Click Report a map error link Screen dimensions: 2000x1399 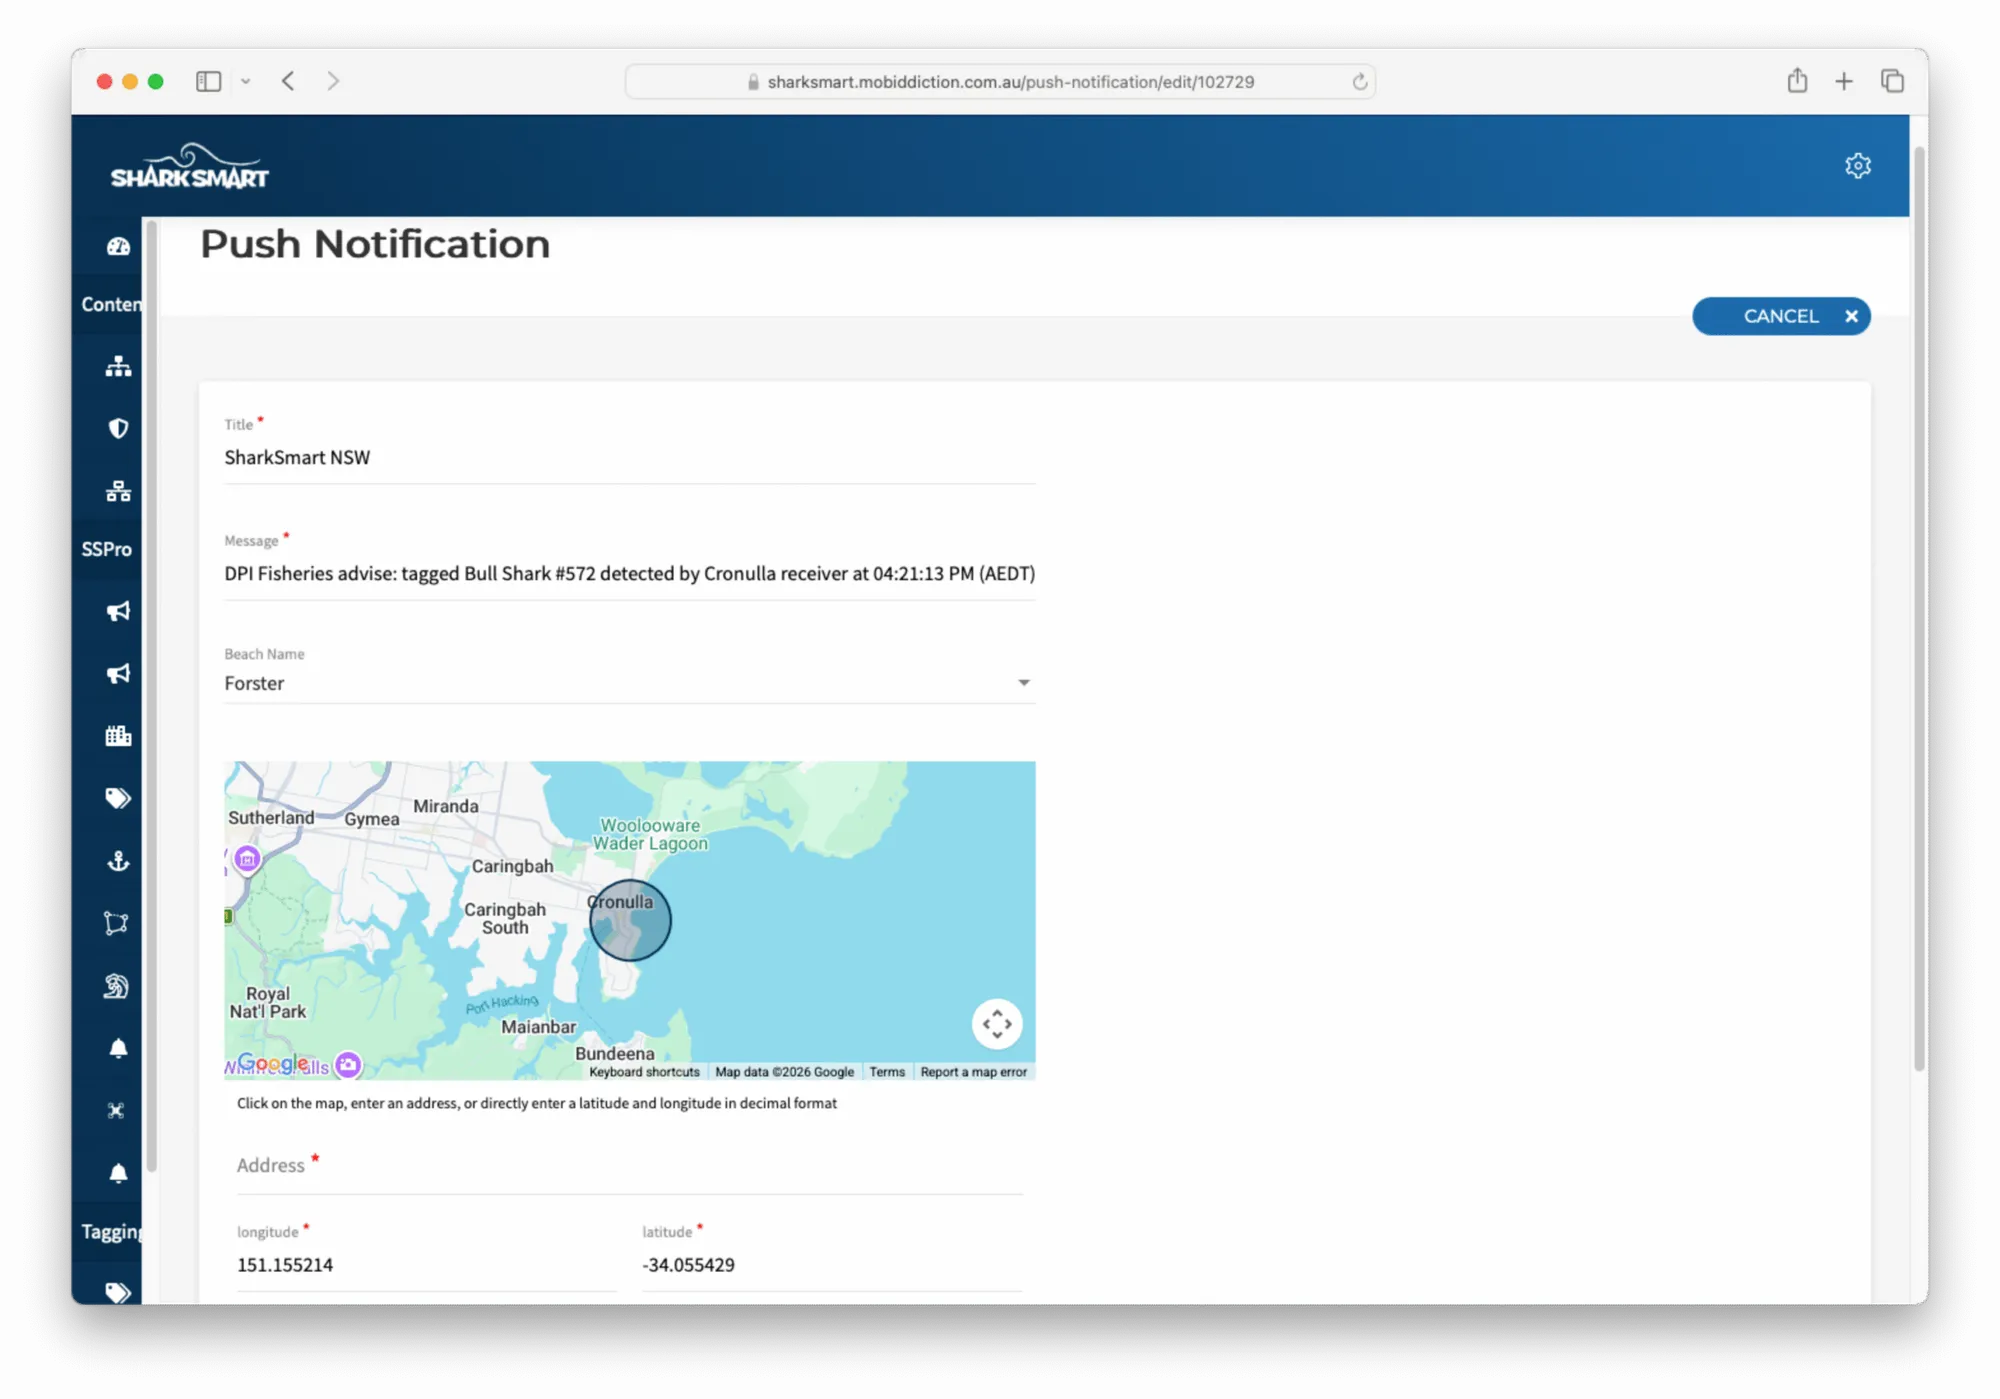click(973, 1072)
